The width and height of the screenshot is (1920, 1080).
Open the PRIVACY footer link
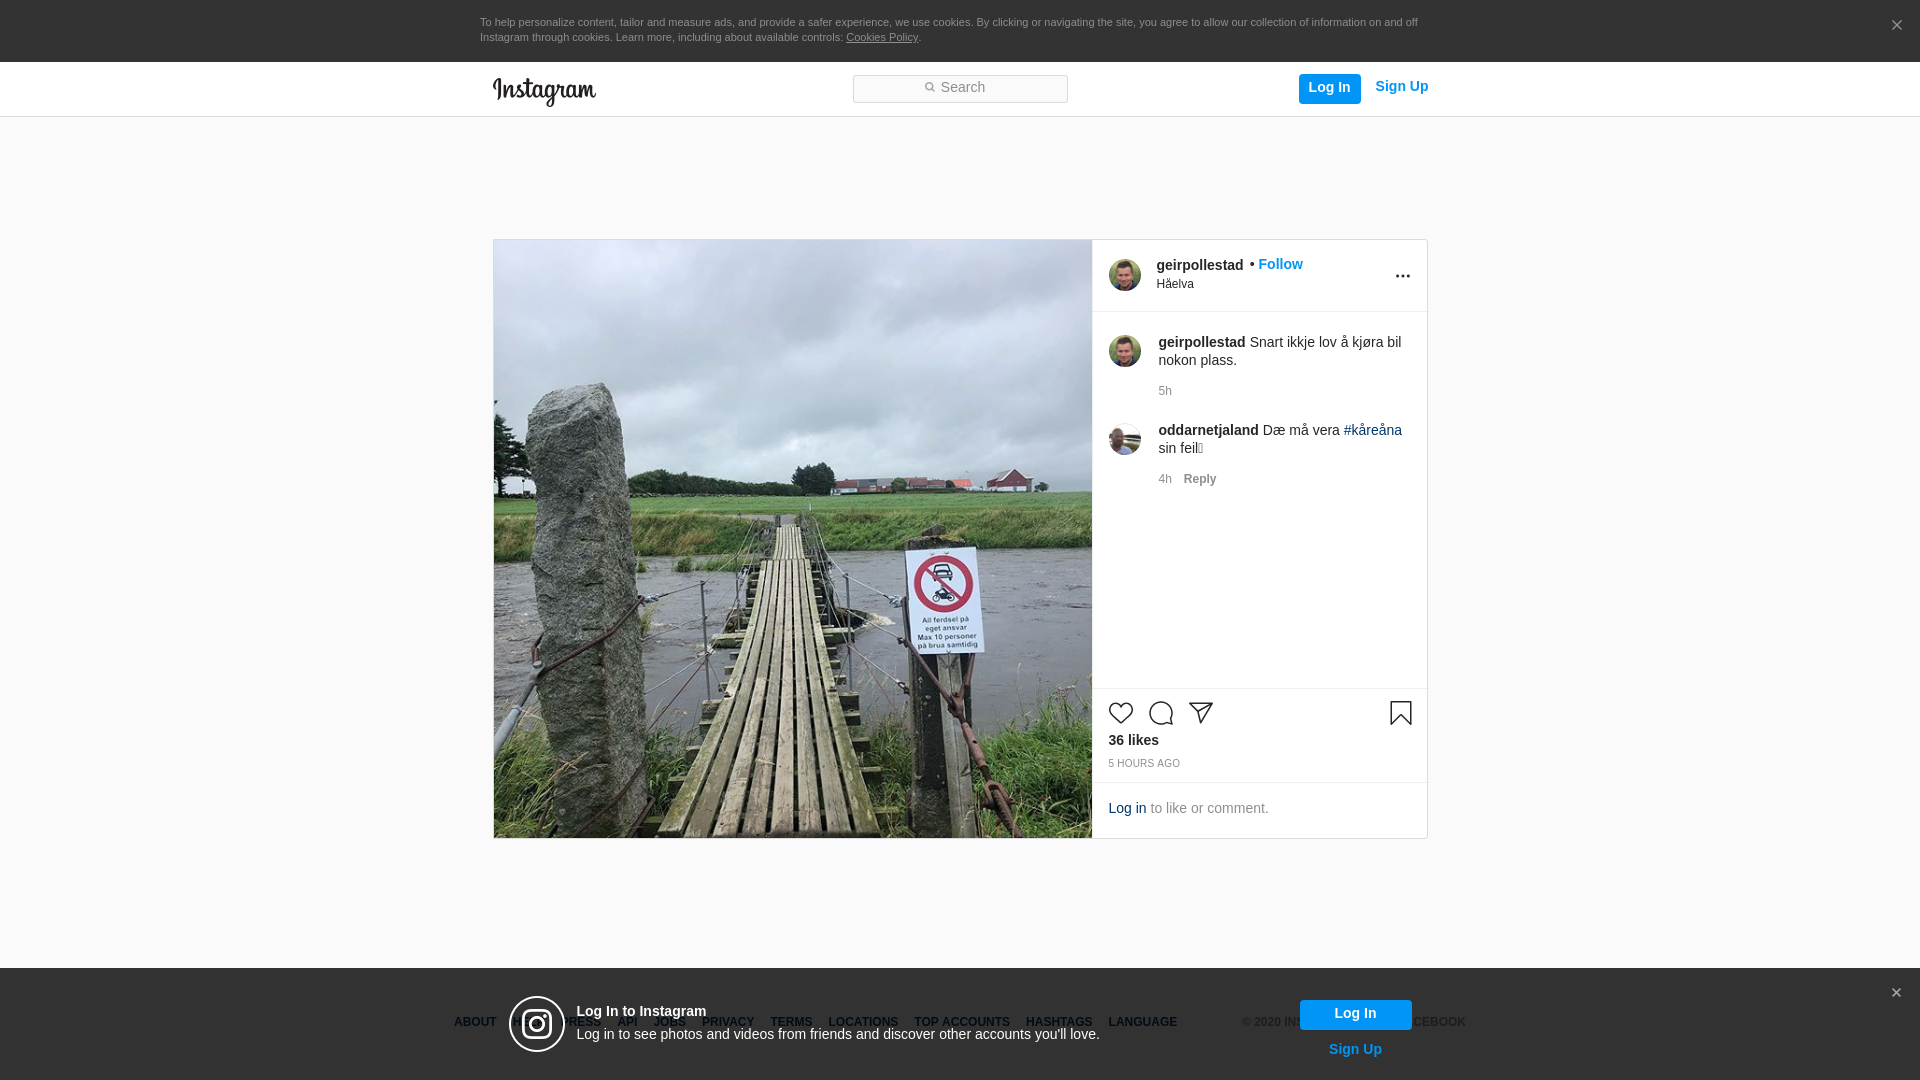pyautogui.click(x=728, y=1022)
